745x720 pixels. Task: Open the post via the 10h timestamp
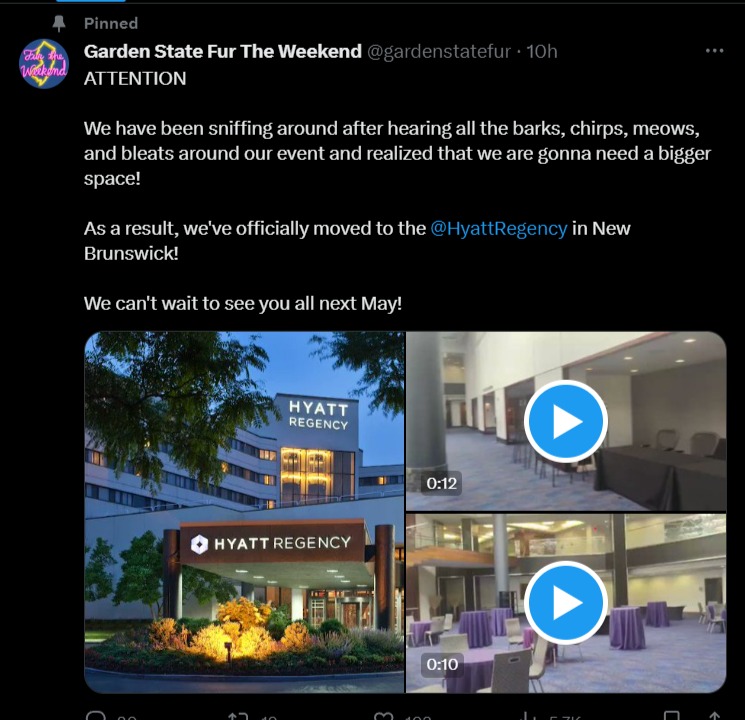[542, 51]
